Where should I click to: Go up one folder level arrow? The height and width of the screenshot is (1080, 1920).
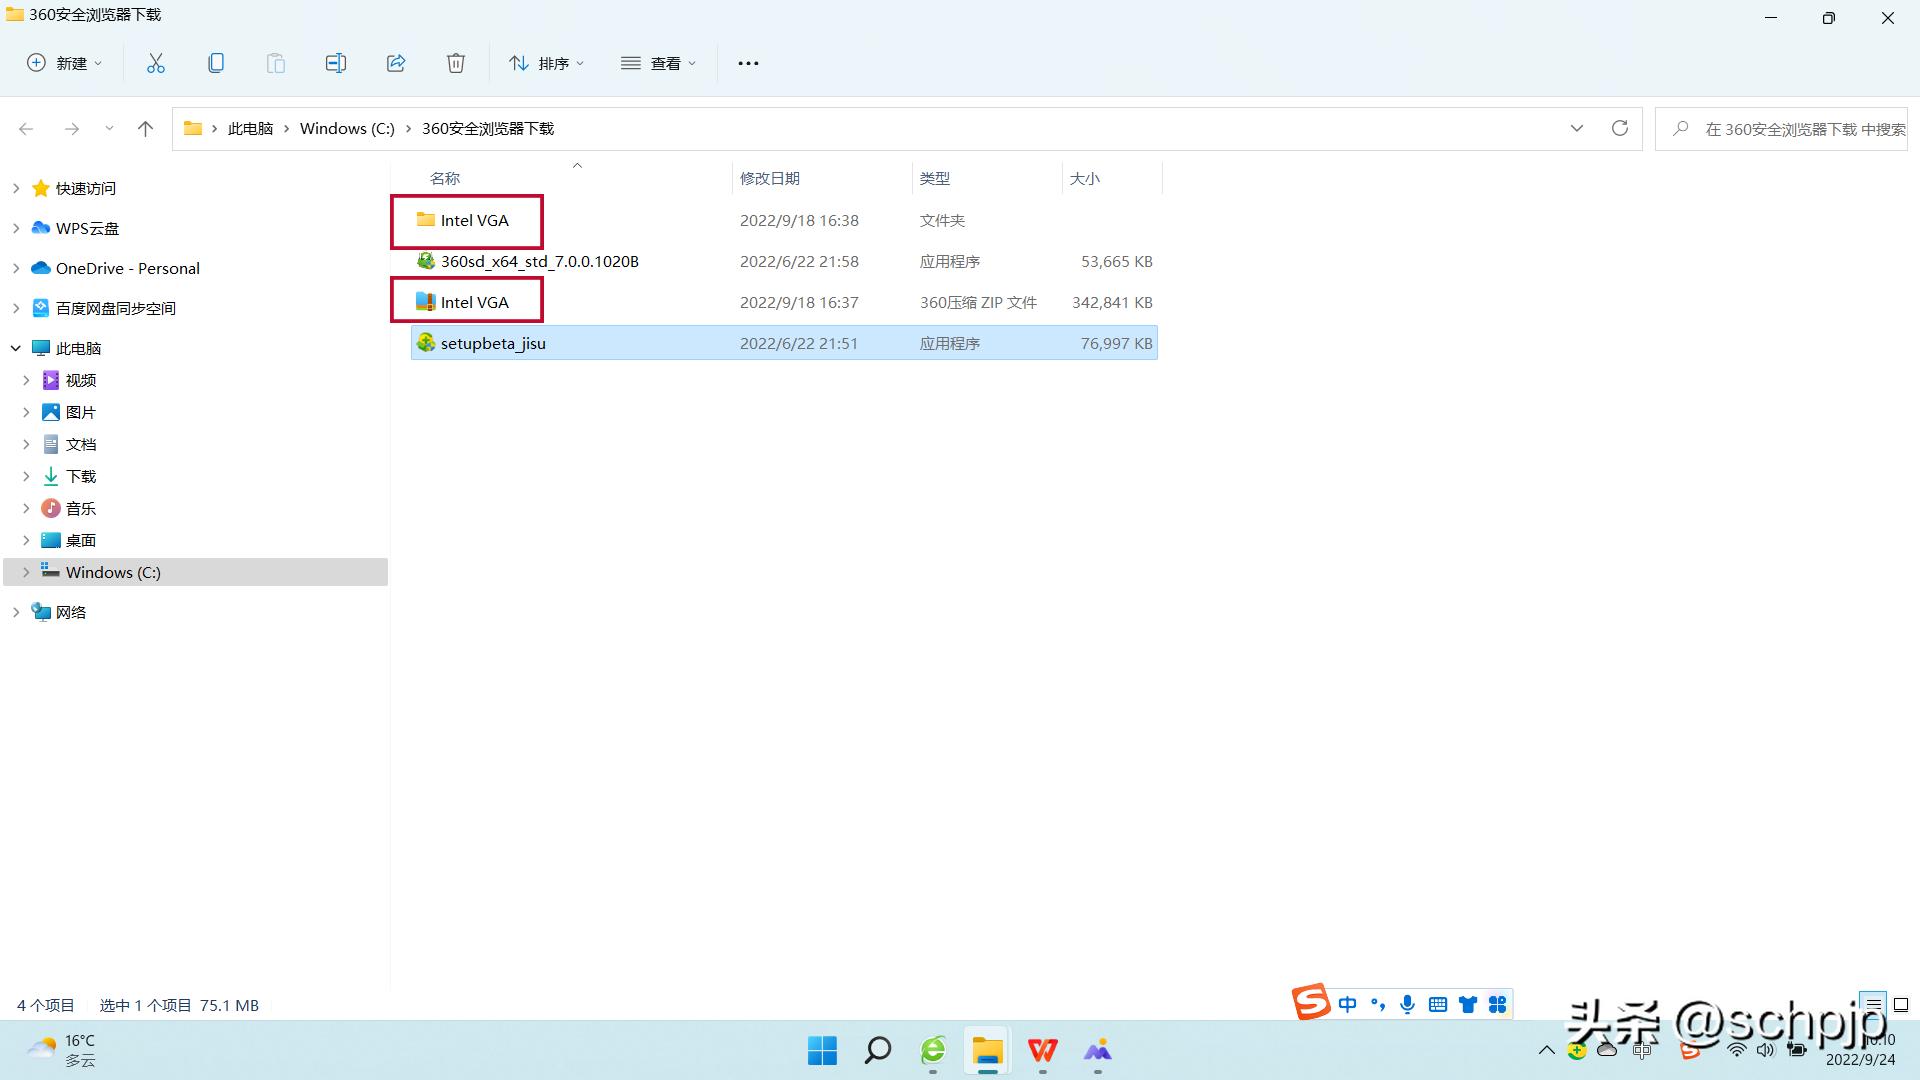click(x=145, y=128)
